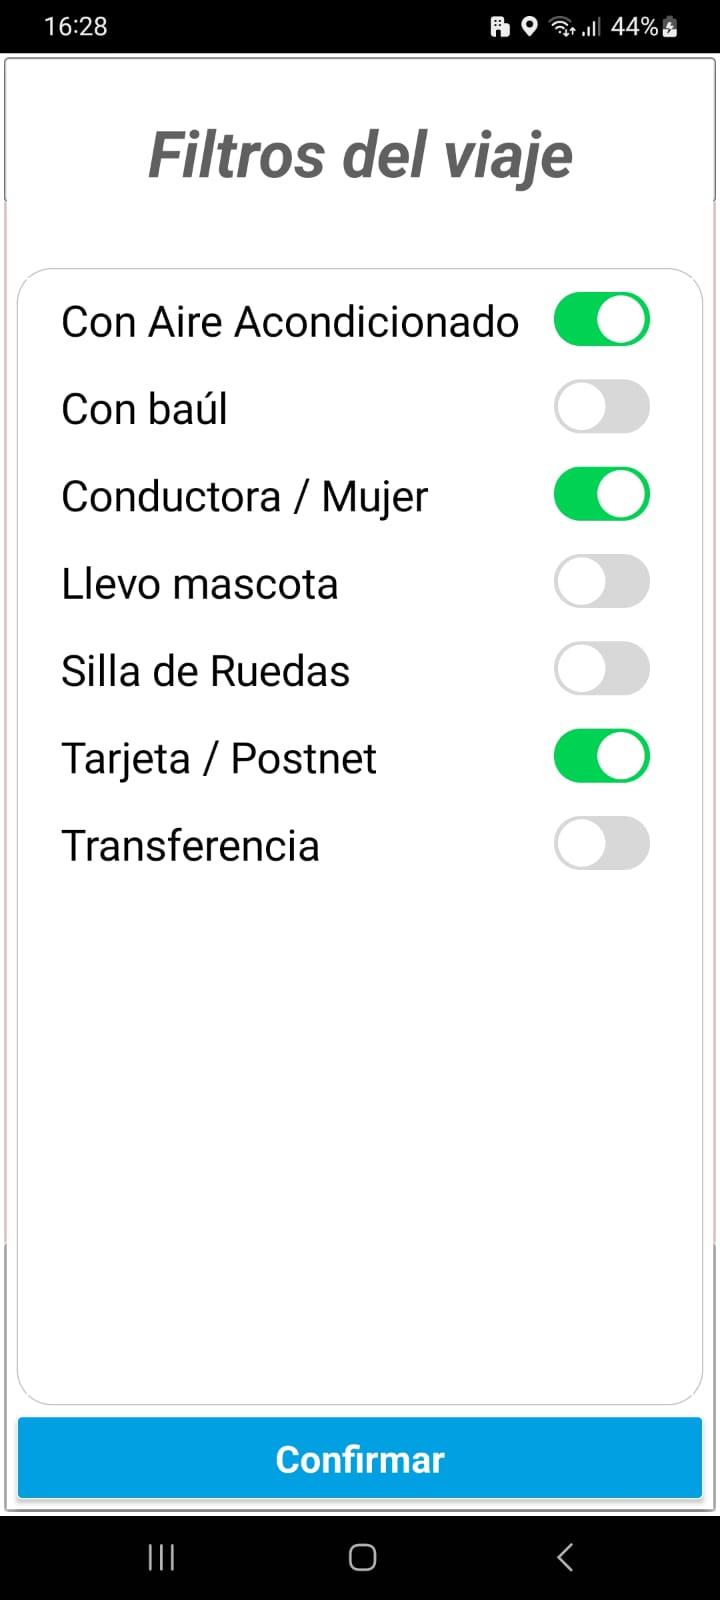Tap the Con Aire Acondicionado label
720x1600 pixels.
pyautogui.click(x=290, y=322)
